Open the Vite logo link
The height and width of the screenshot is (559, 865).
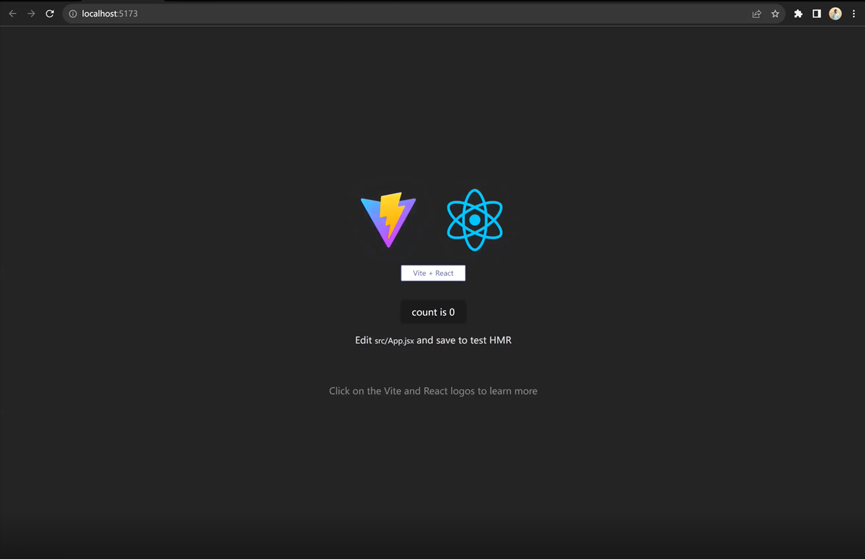tap(388, 220)
